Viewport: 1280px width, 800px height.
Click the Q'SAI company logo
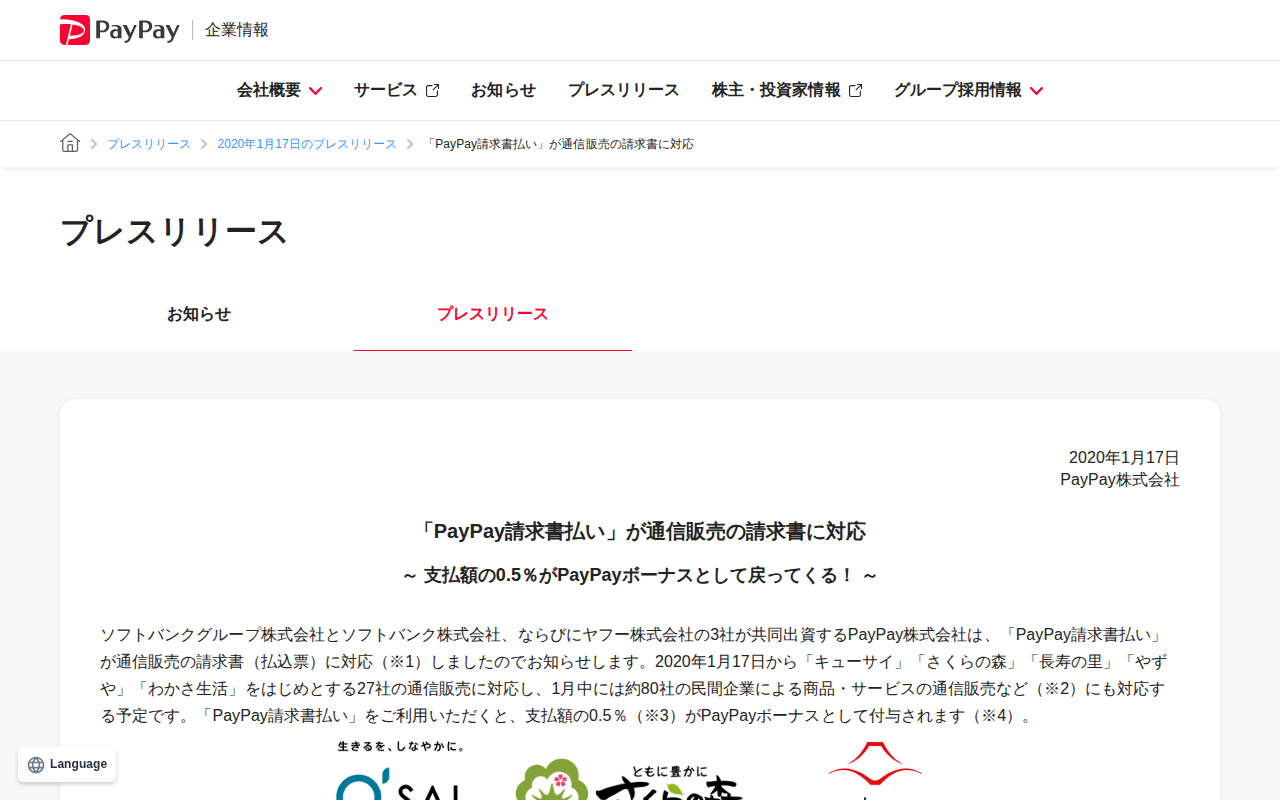pyautogui.click(x=400, y=770)
